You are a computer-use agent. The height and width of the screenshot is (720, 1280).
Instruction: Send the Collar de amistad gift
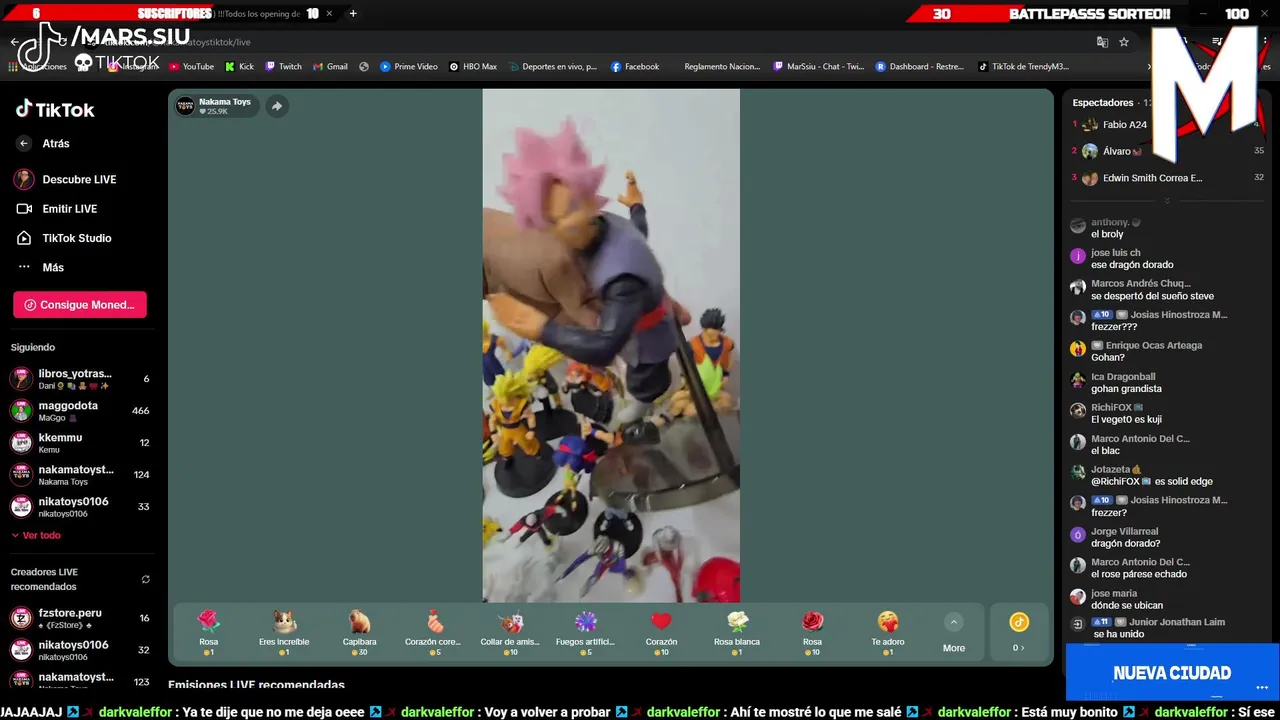(x=510, y=632)
